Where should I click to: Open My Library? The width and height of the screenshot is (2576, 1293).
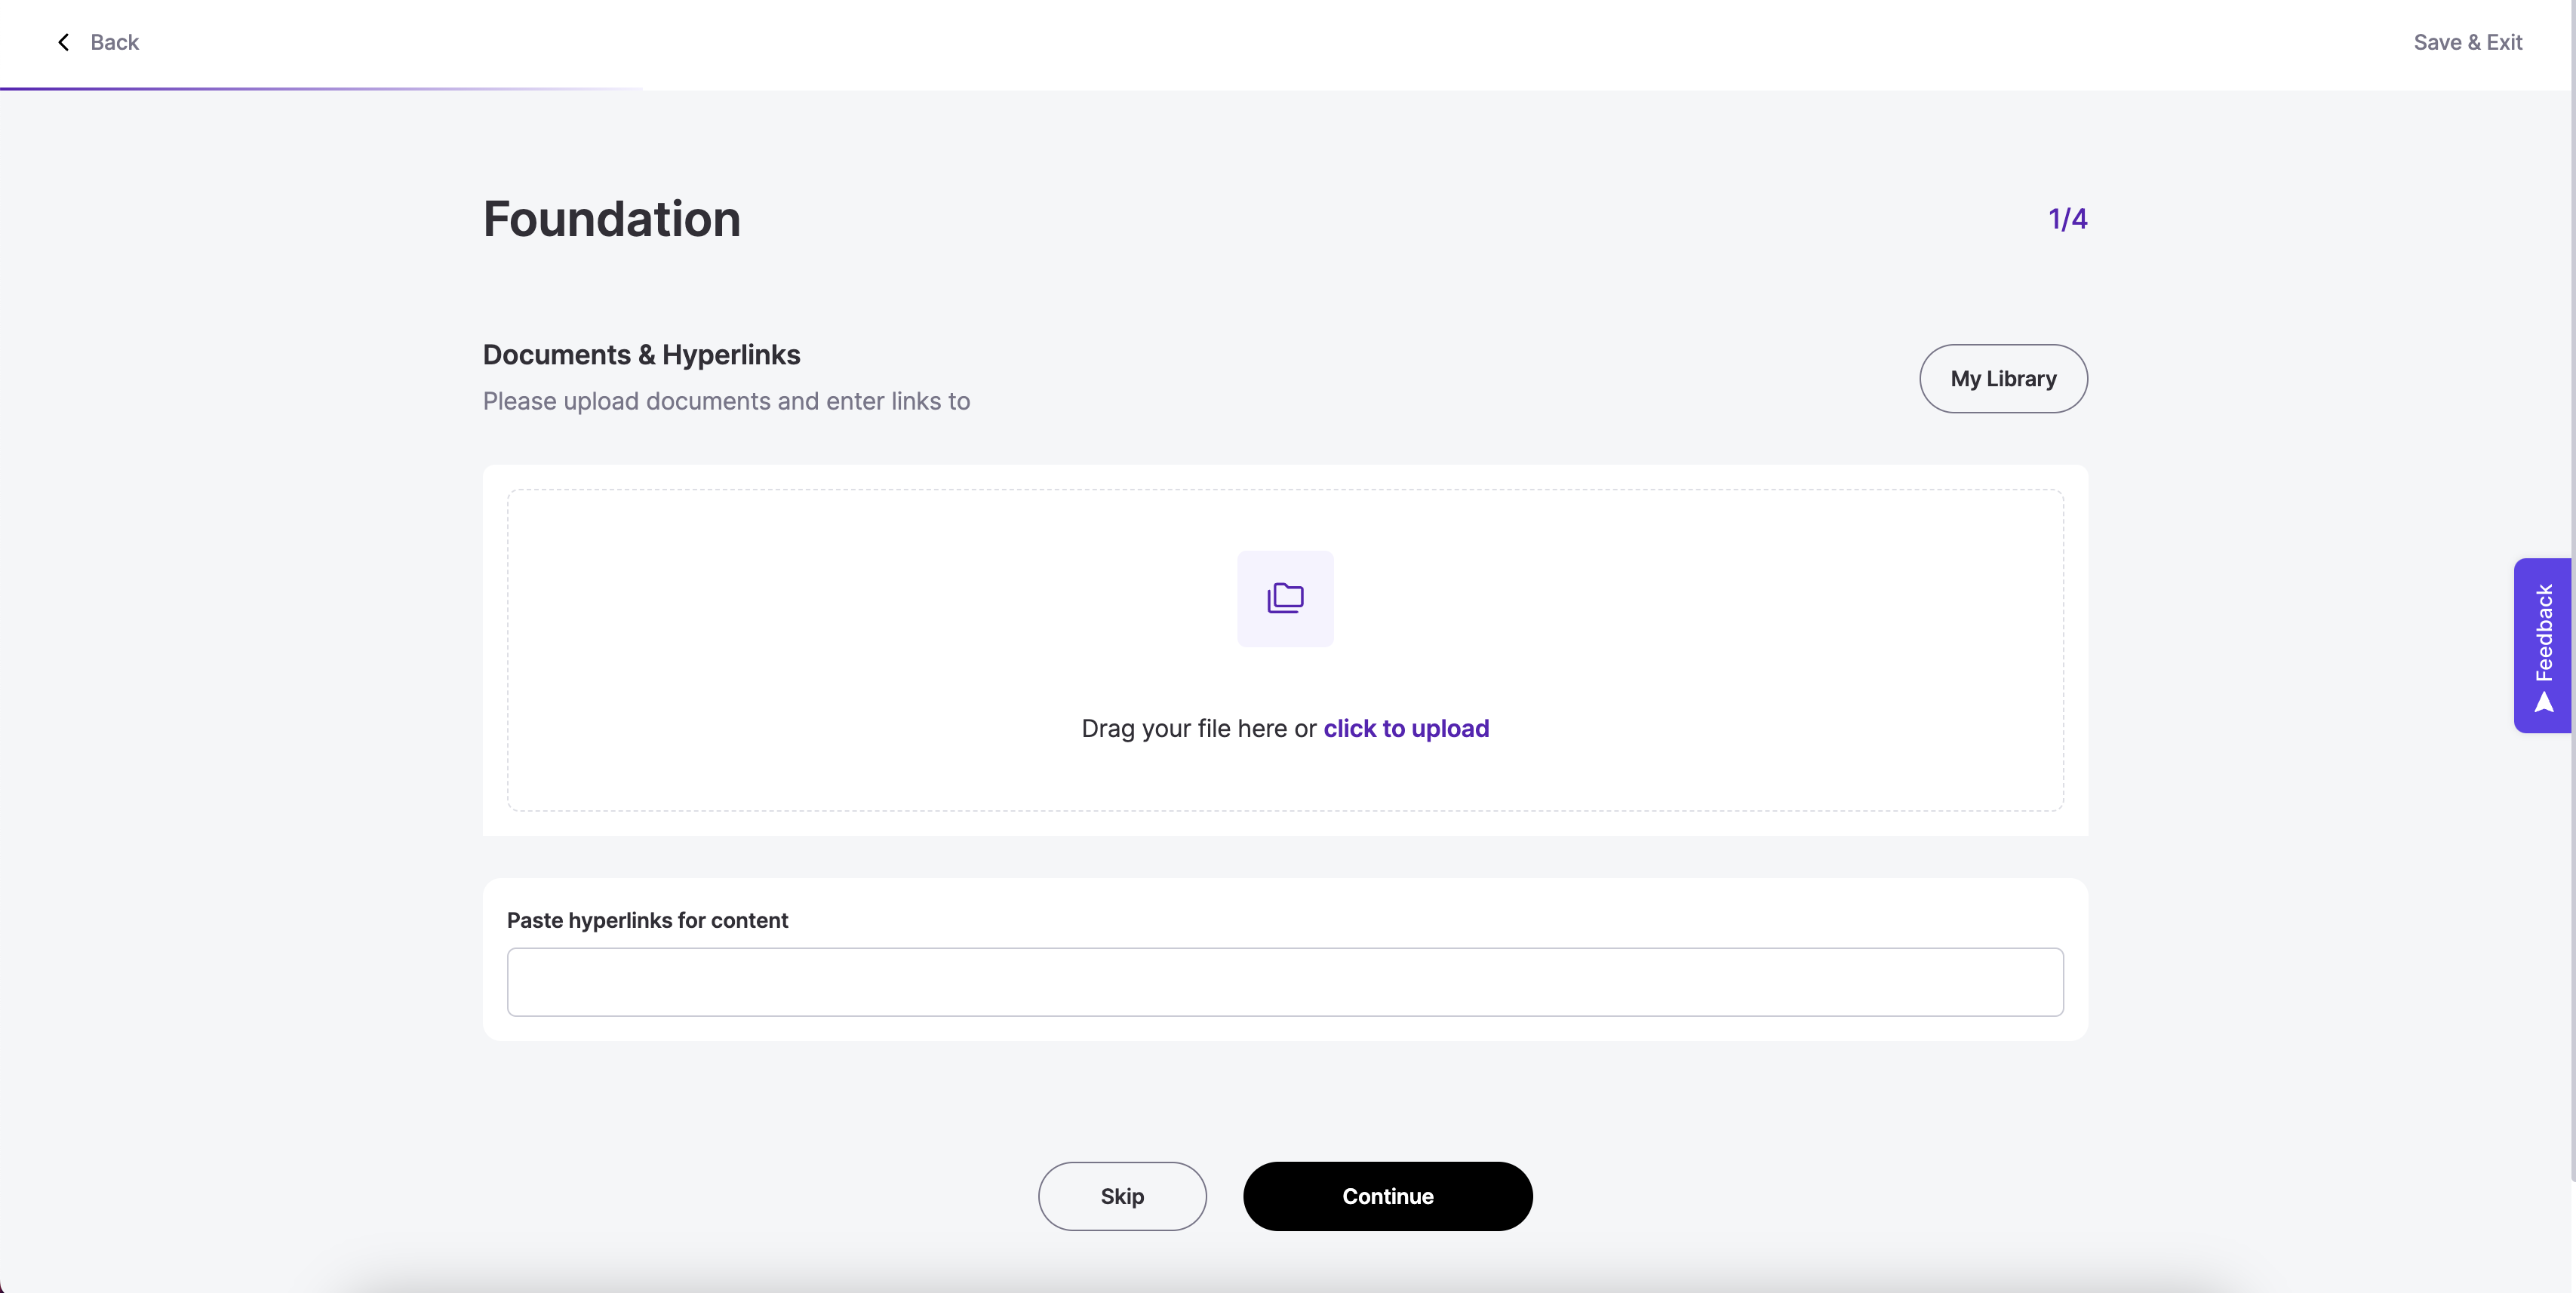(2003, 379)
